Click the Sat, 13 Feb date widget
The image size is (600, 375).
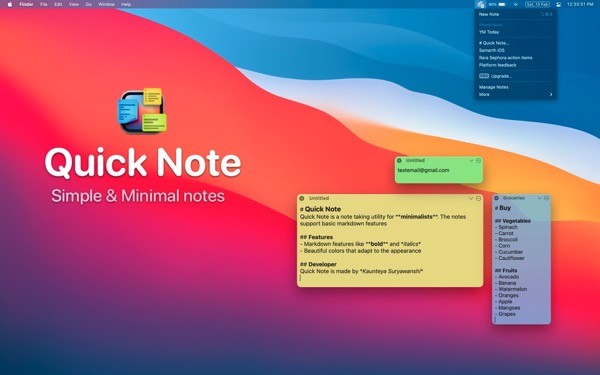pyautogui.click(x=537, y=5)
